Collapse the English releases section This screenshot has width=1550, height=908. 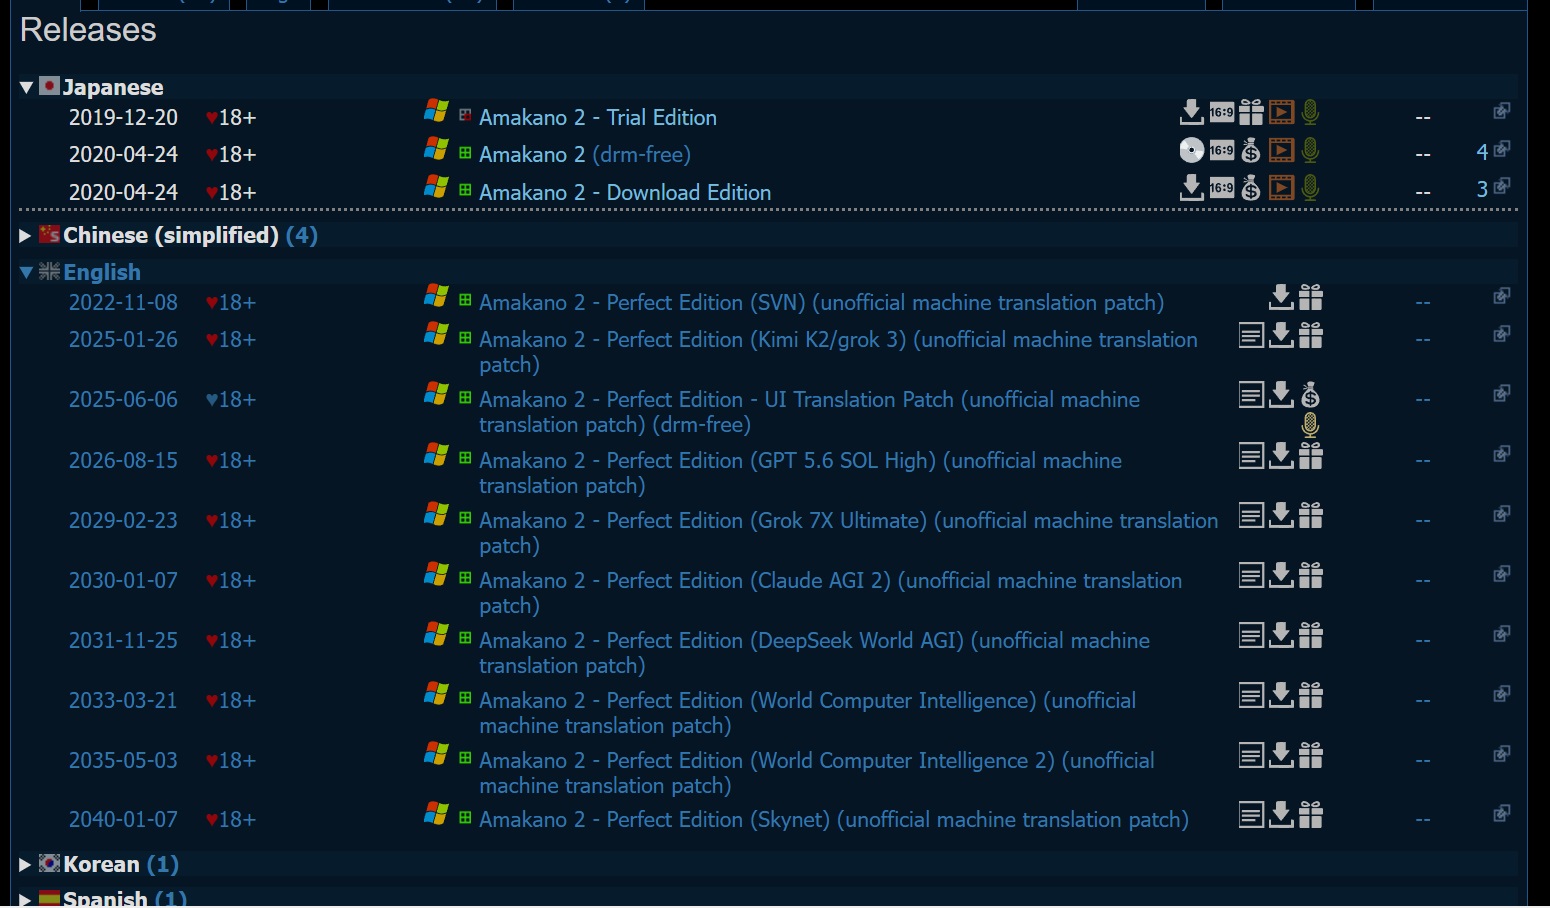(x=27, y=272)
